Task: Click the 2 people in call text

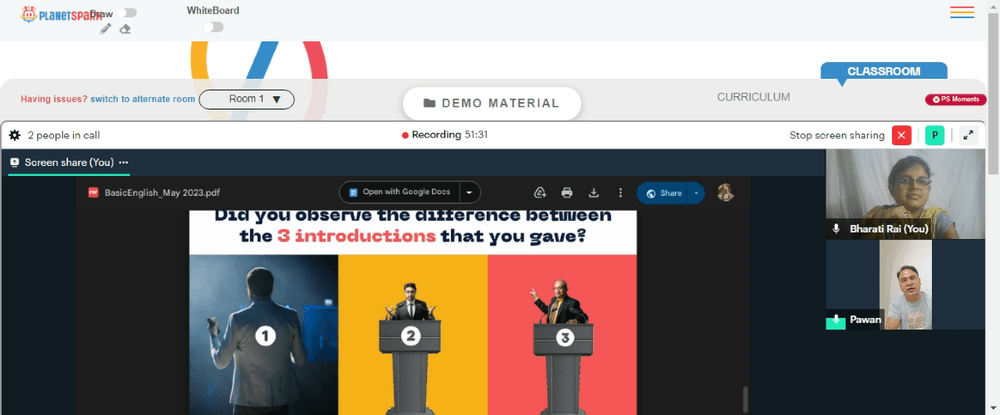Action: pyautogui.click(x=64, y=135)
